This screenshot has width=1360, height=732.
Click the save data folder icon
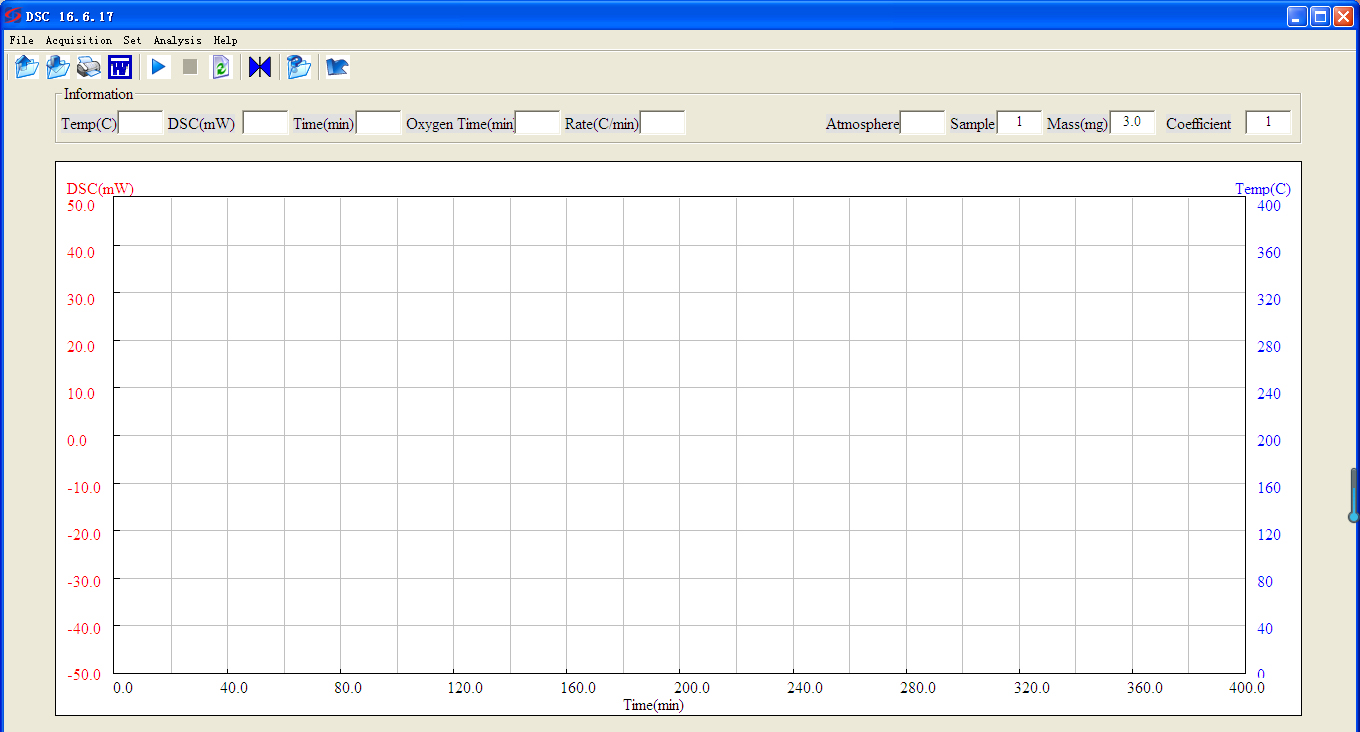tap(58, 67)
